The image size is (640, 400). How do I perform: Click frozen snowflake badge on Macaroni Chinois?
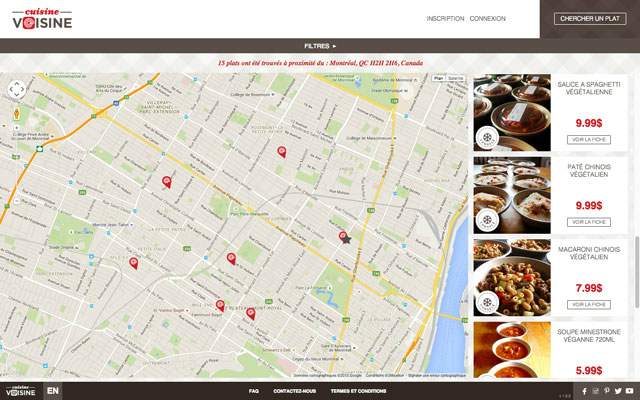tap(487, 303)
